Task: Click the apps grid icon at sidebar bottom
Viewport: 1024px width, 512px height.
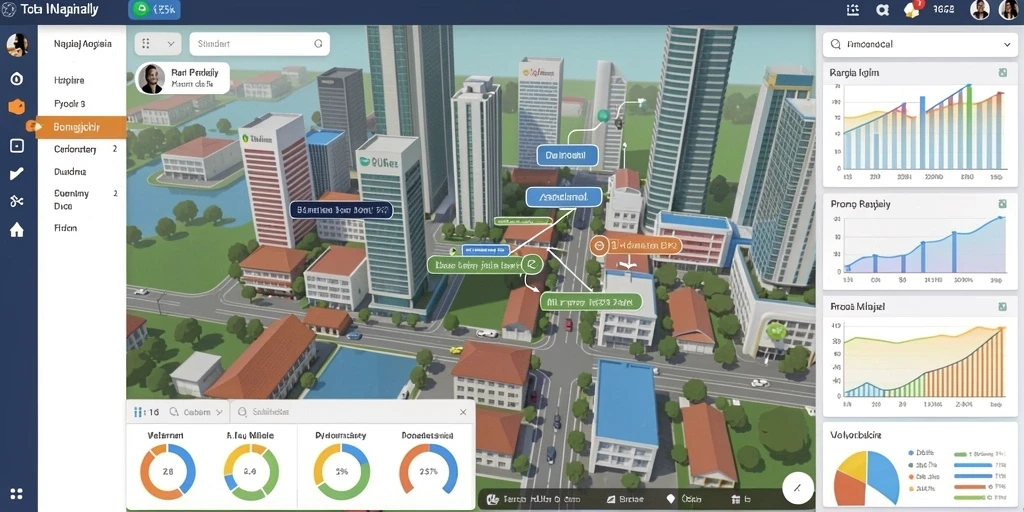Action: (16, 494)
